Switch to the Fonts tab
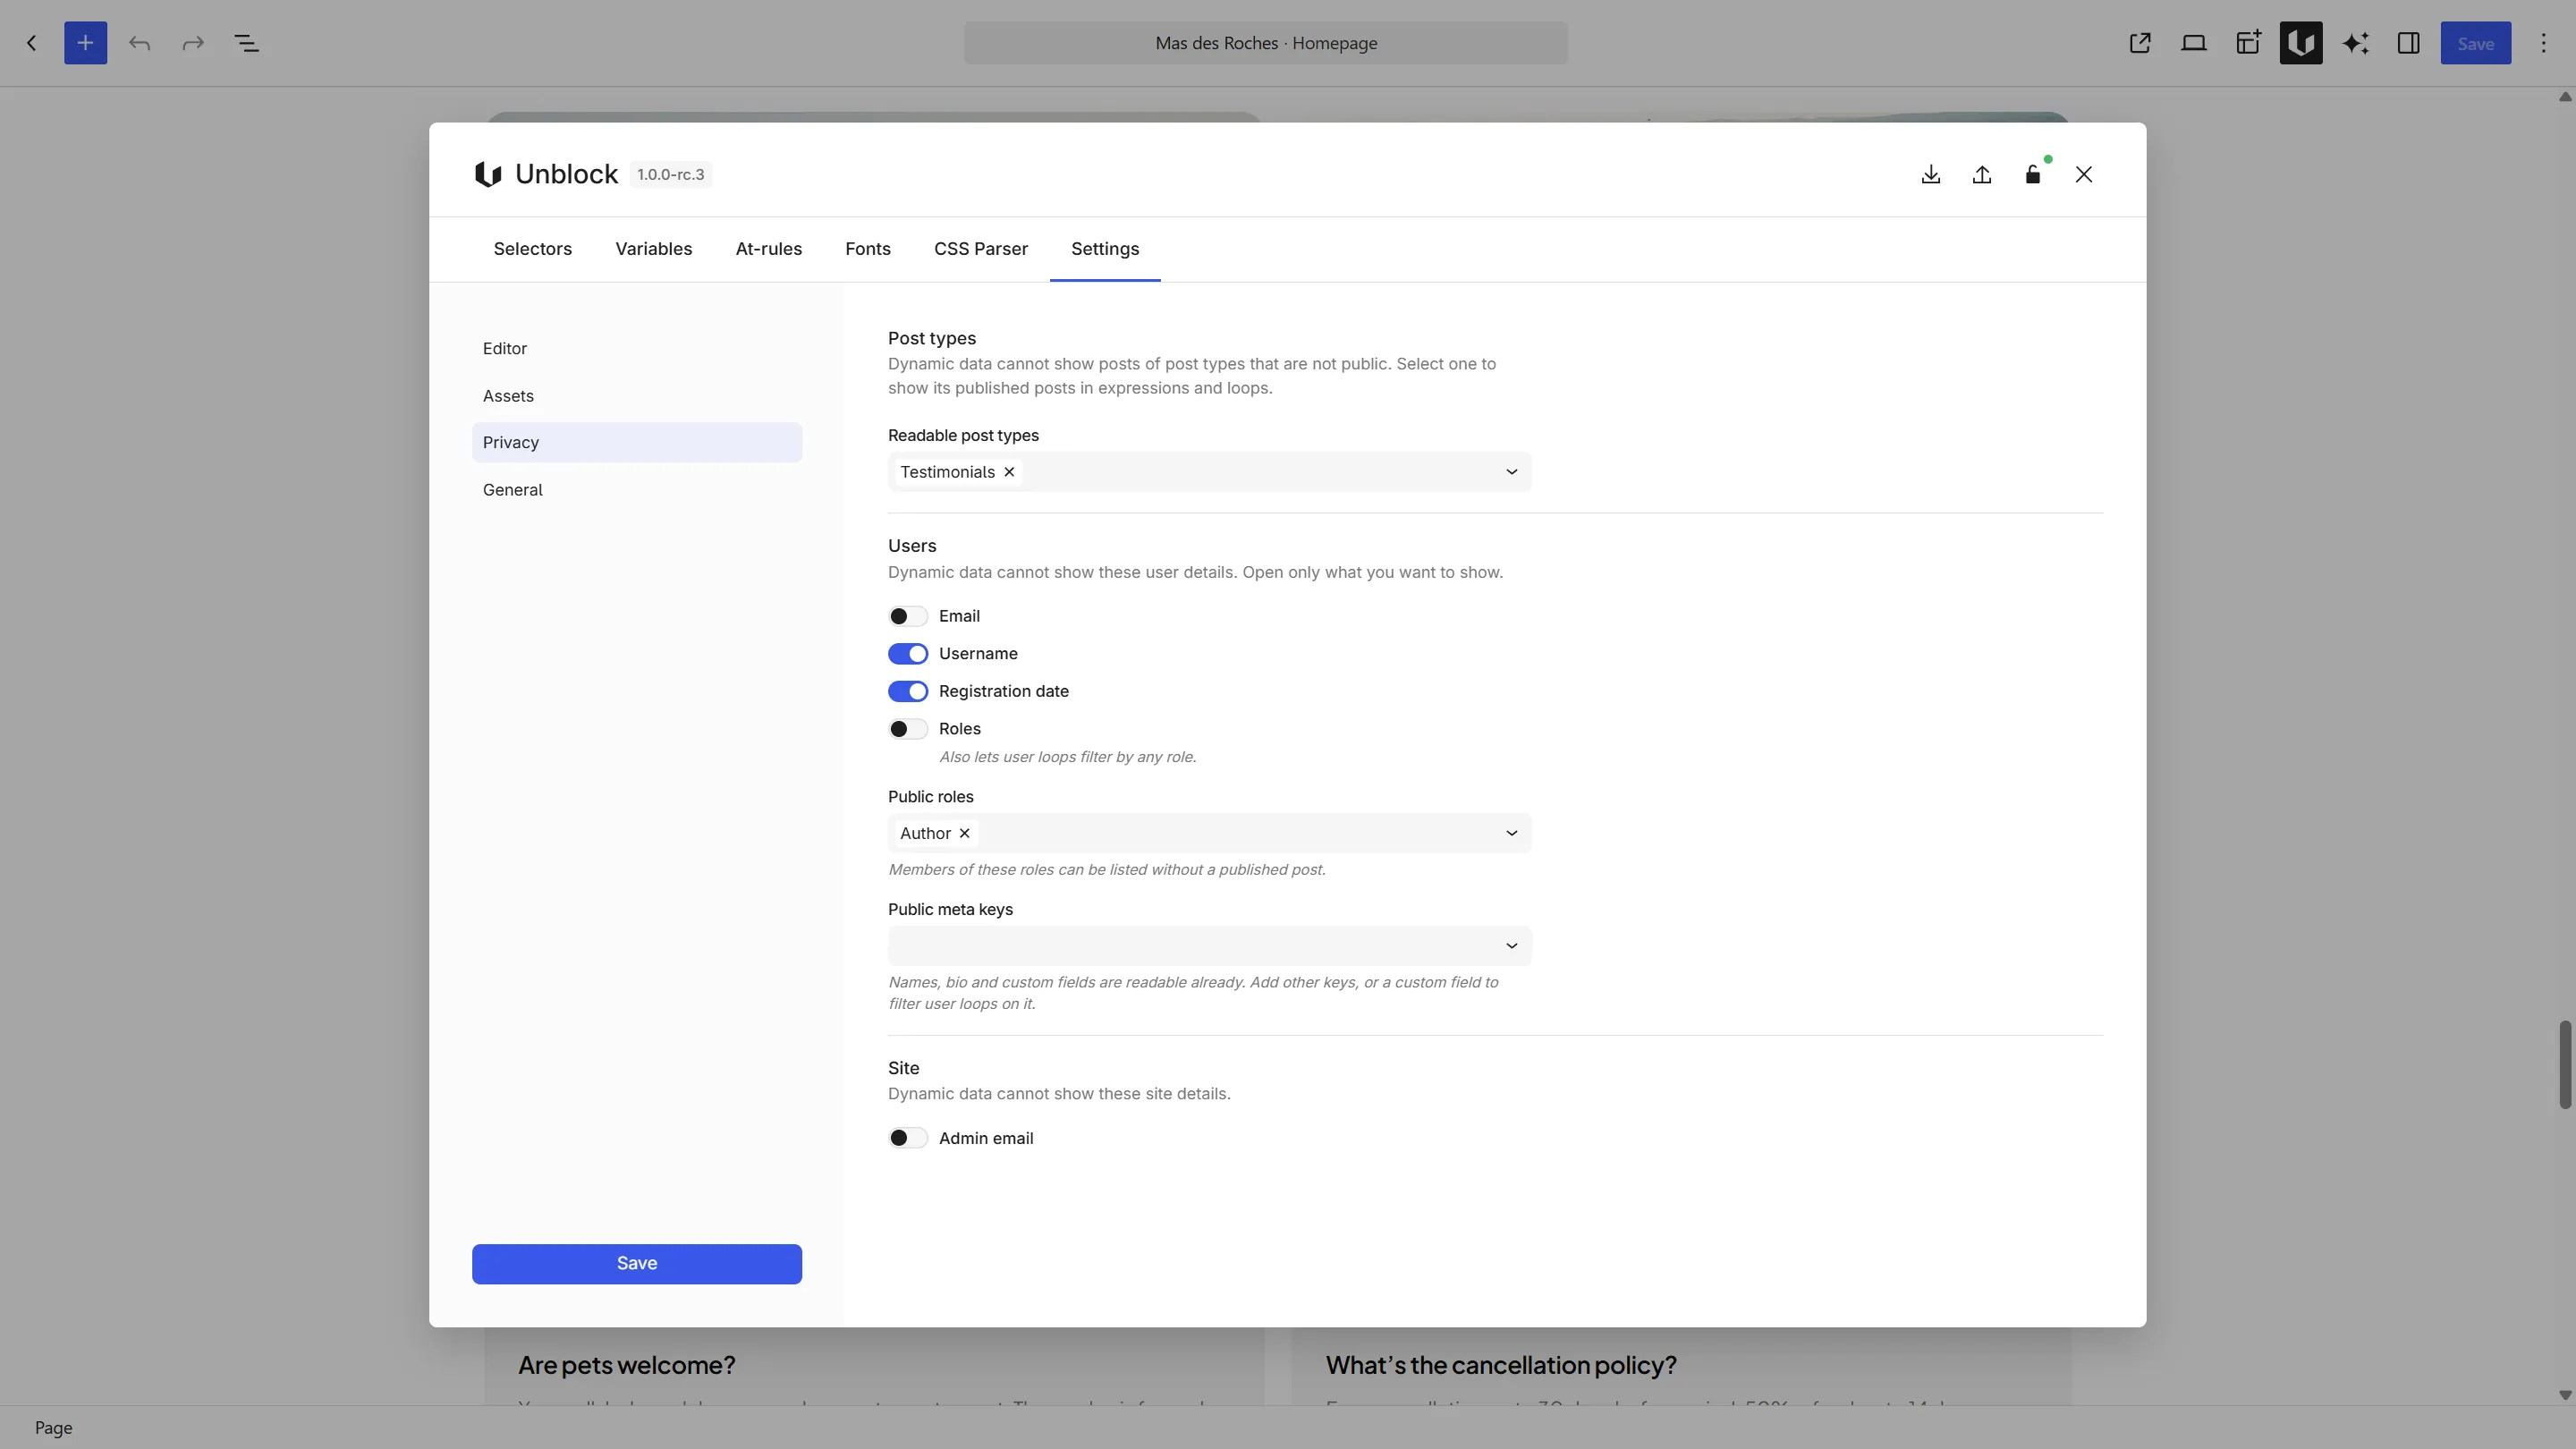This screenshot has width=2576, height=1449. pos(868,249)
